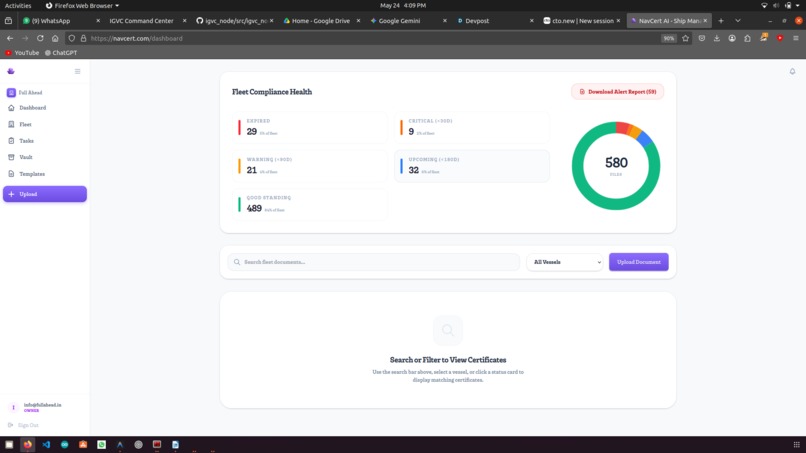Open the Firefox application menu

tap(796, 38)
